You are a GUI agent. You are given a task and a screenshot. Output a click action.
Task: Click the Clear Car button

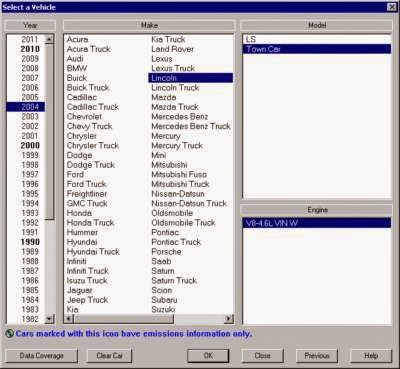tap(109, 356)
